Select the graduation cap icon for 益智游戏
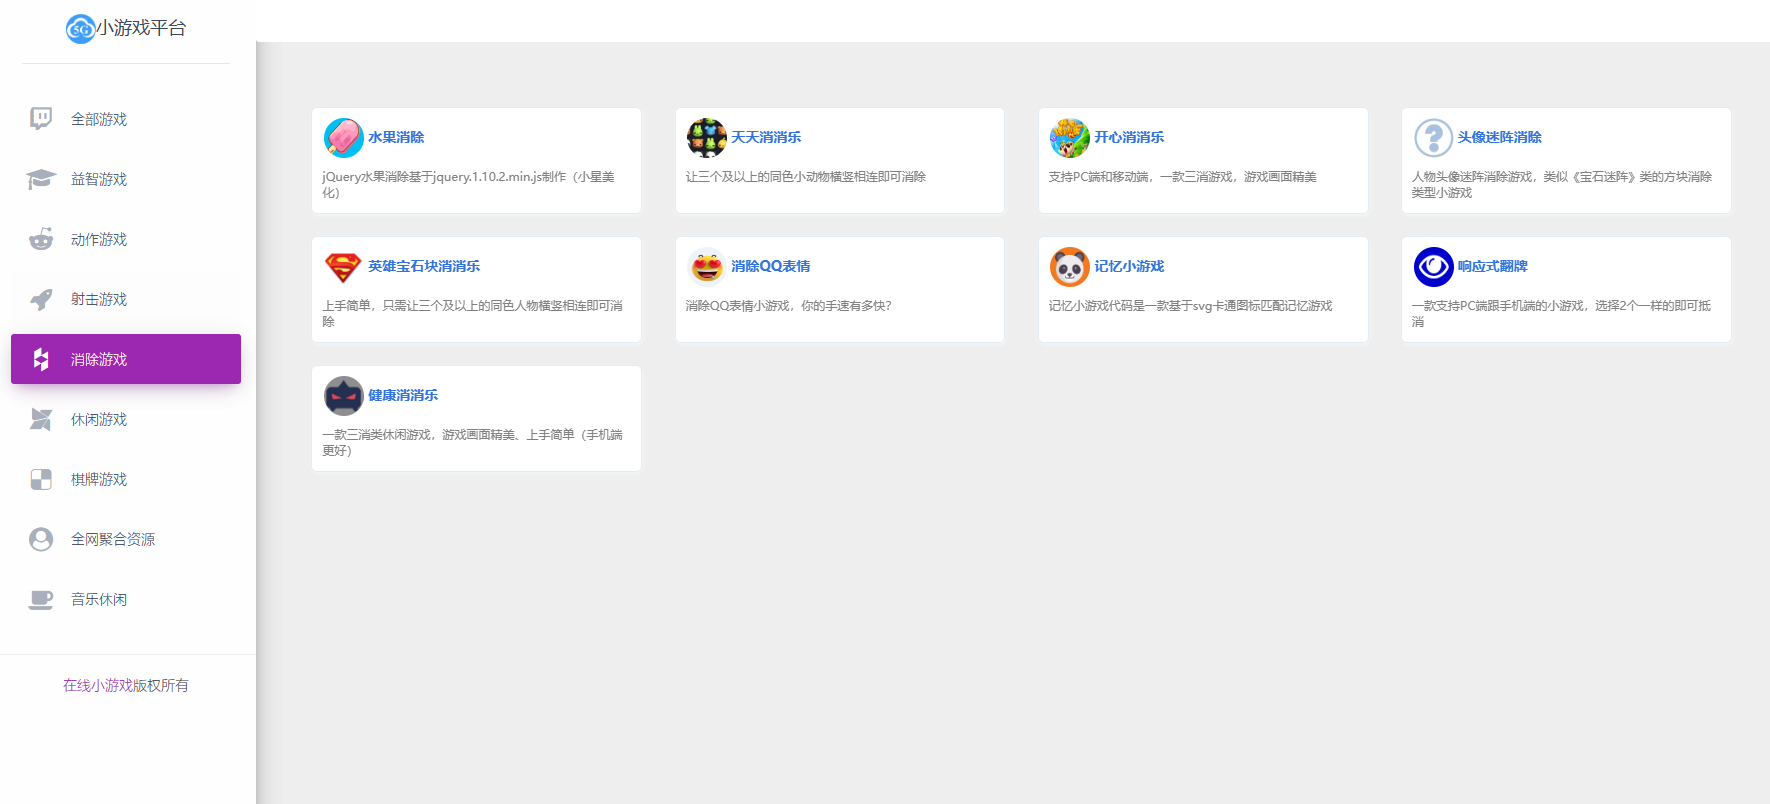This screenshot has height=804, width=1770. click(x=41, y=179)
